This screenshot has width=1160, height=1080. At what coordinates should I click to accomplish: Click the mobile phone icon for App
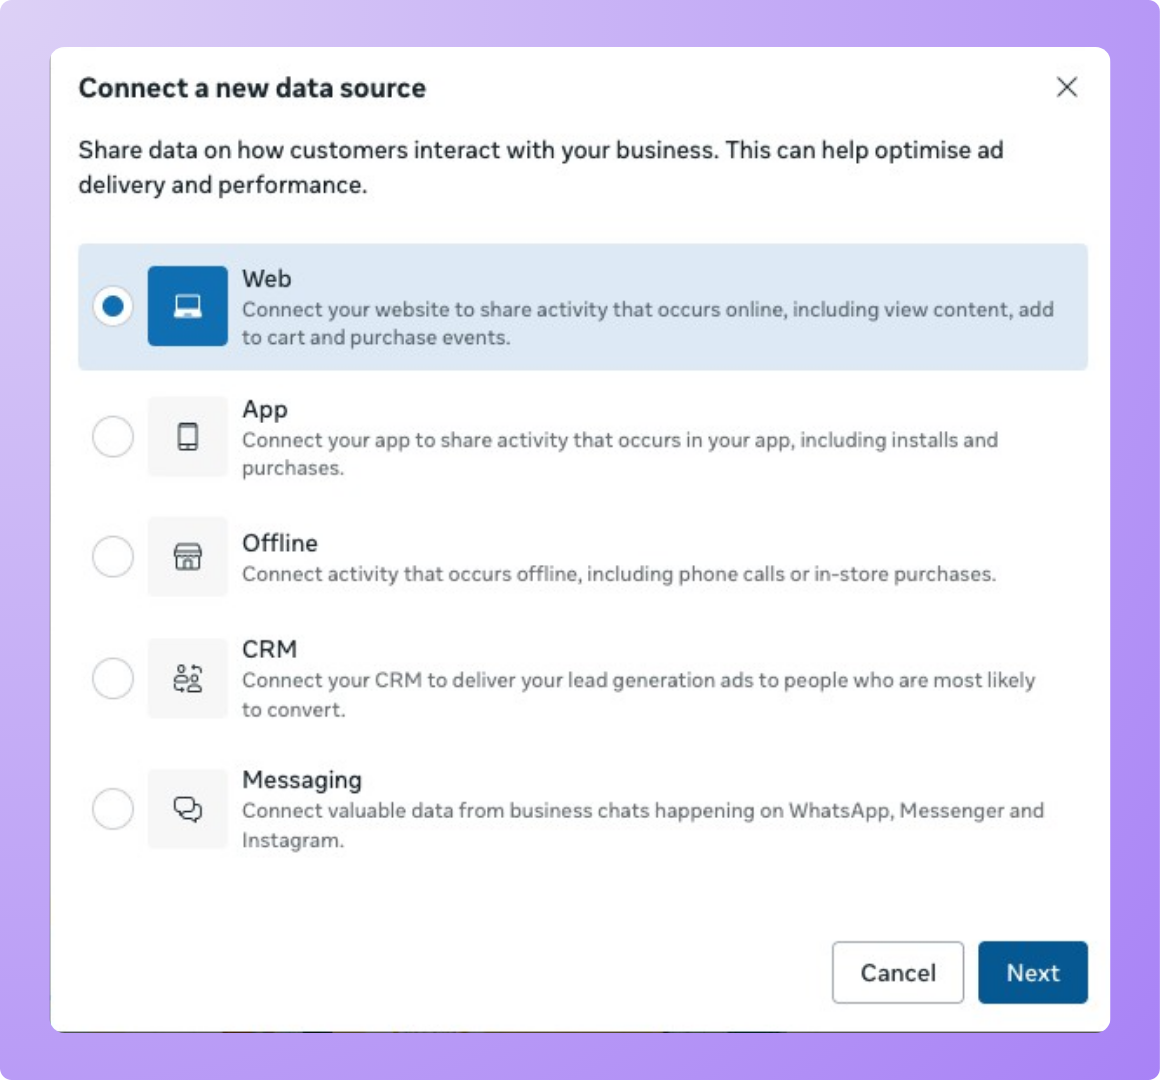[x=188, y=437]
